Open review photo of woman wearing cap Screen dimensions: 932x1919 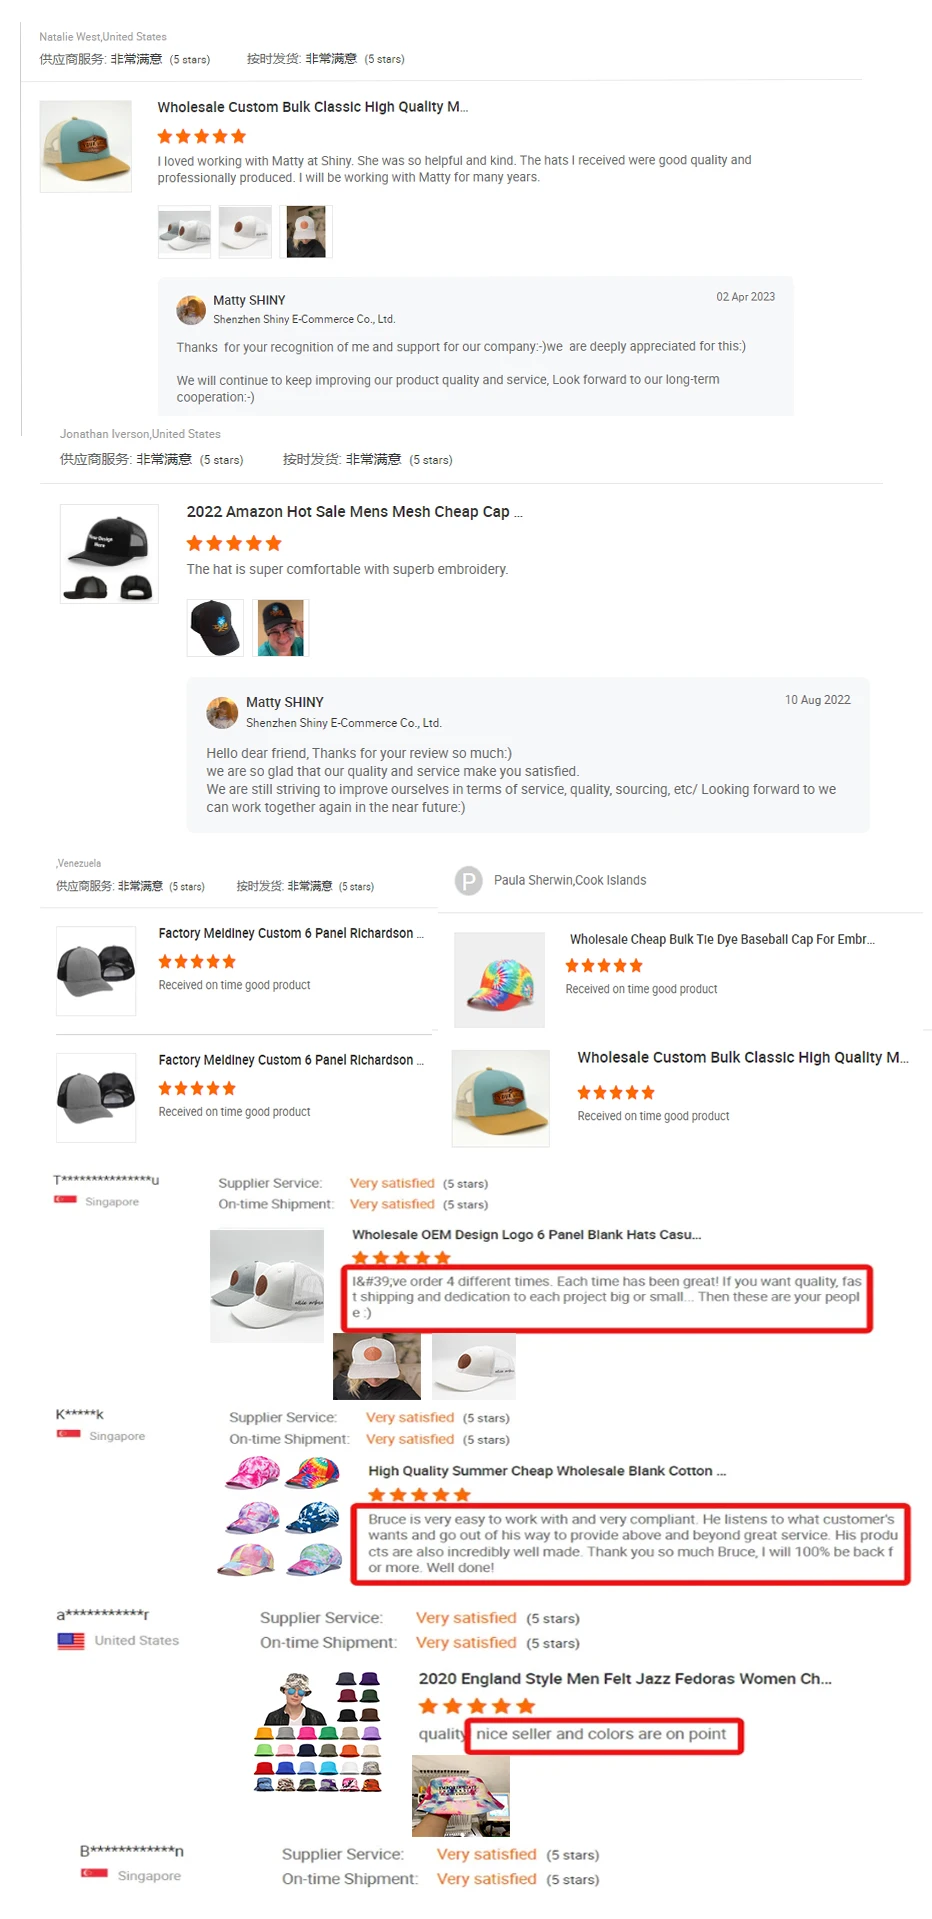[281, 628]
